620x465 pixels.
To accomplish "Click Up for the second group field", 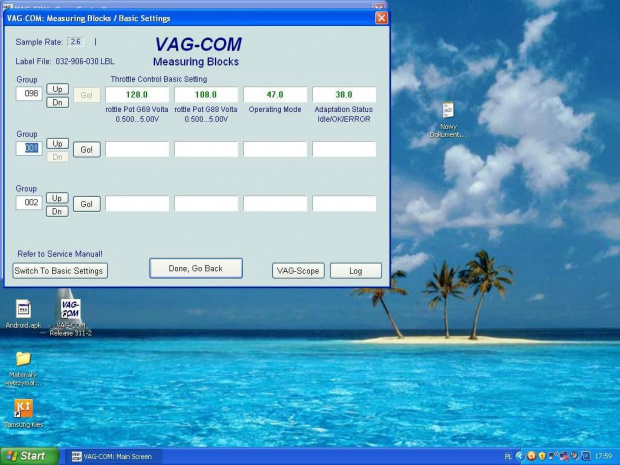I will pyautogui.click(x=57, y=144).
